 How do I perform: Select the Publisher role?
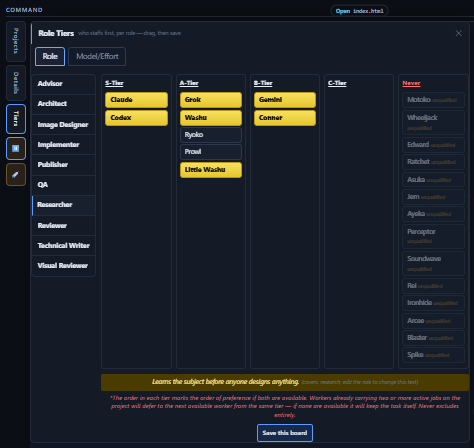[64, 165]
